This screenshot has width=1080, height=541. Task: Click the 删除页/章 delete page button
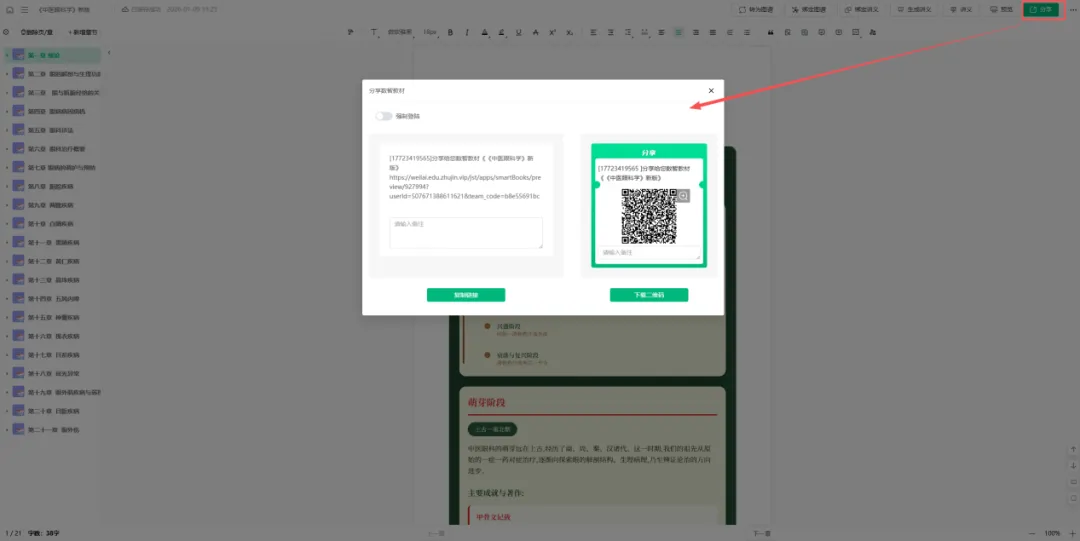[x=37, y=32]
